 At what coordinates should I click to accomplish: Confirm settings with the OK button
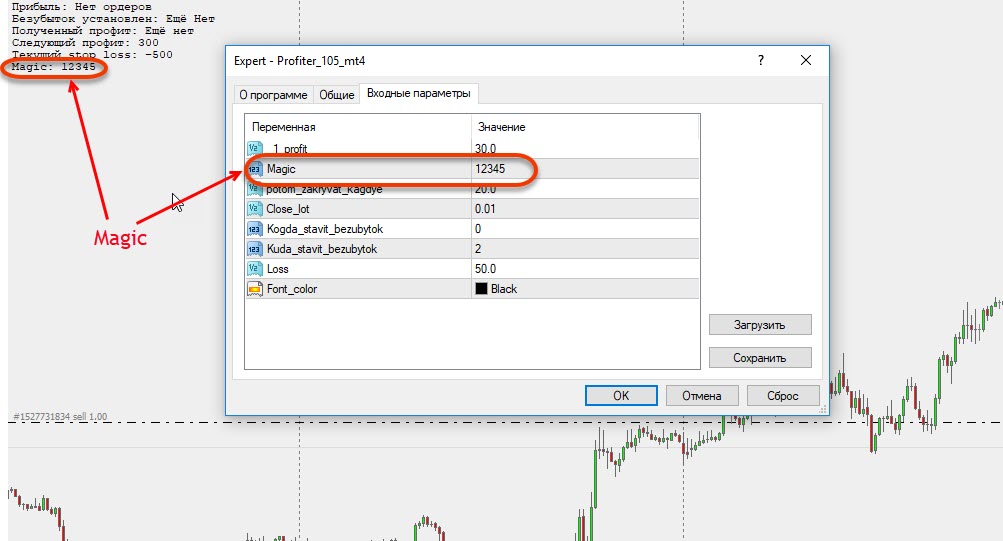click(621, 395)
